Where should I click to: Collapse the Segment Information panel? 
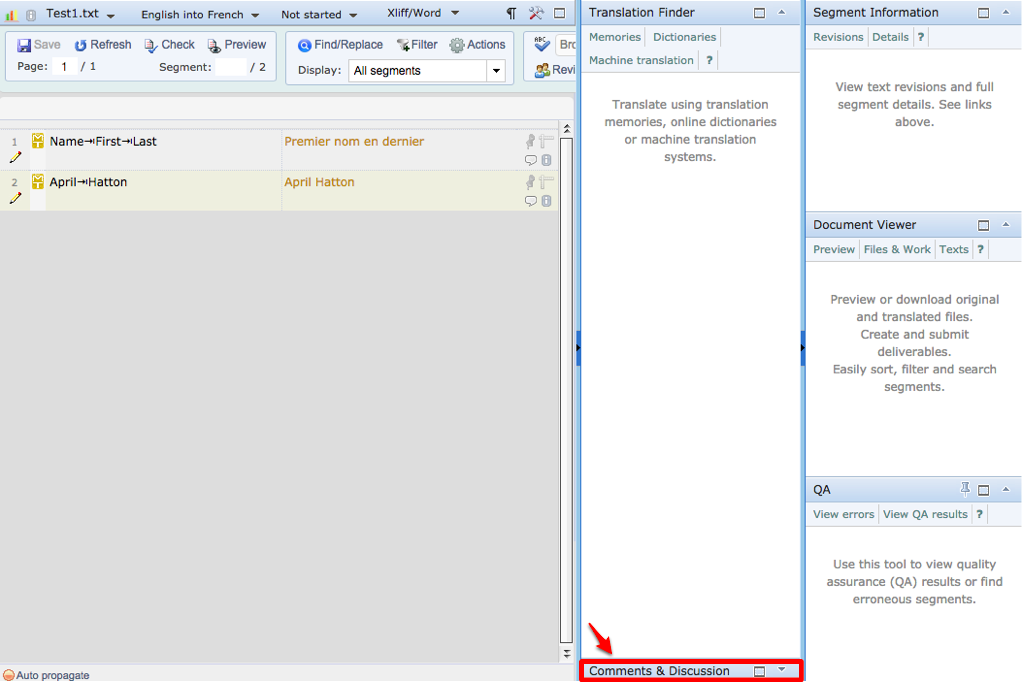click(x=1006, y=13)
